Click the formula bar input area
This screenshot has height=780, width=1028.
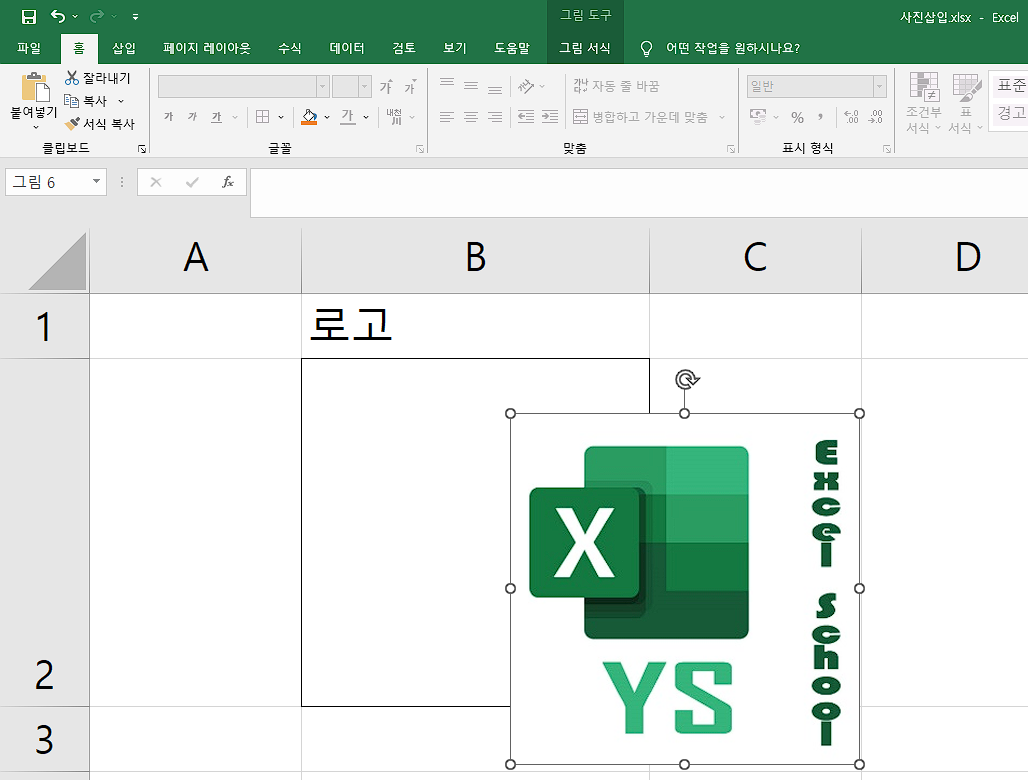pos(639,193)
